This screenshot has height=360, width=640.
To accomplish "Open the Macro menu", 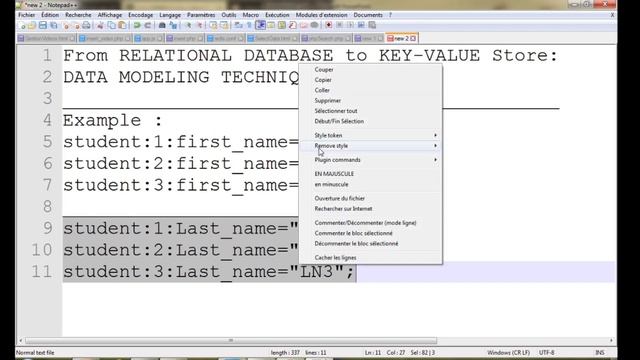I will [251, 15].
